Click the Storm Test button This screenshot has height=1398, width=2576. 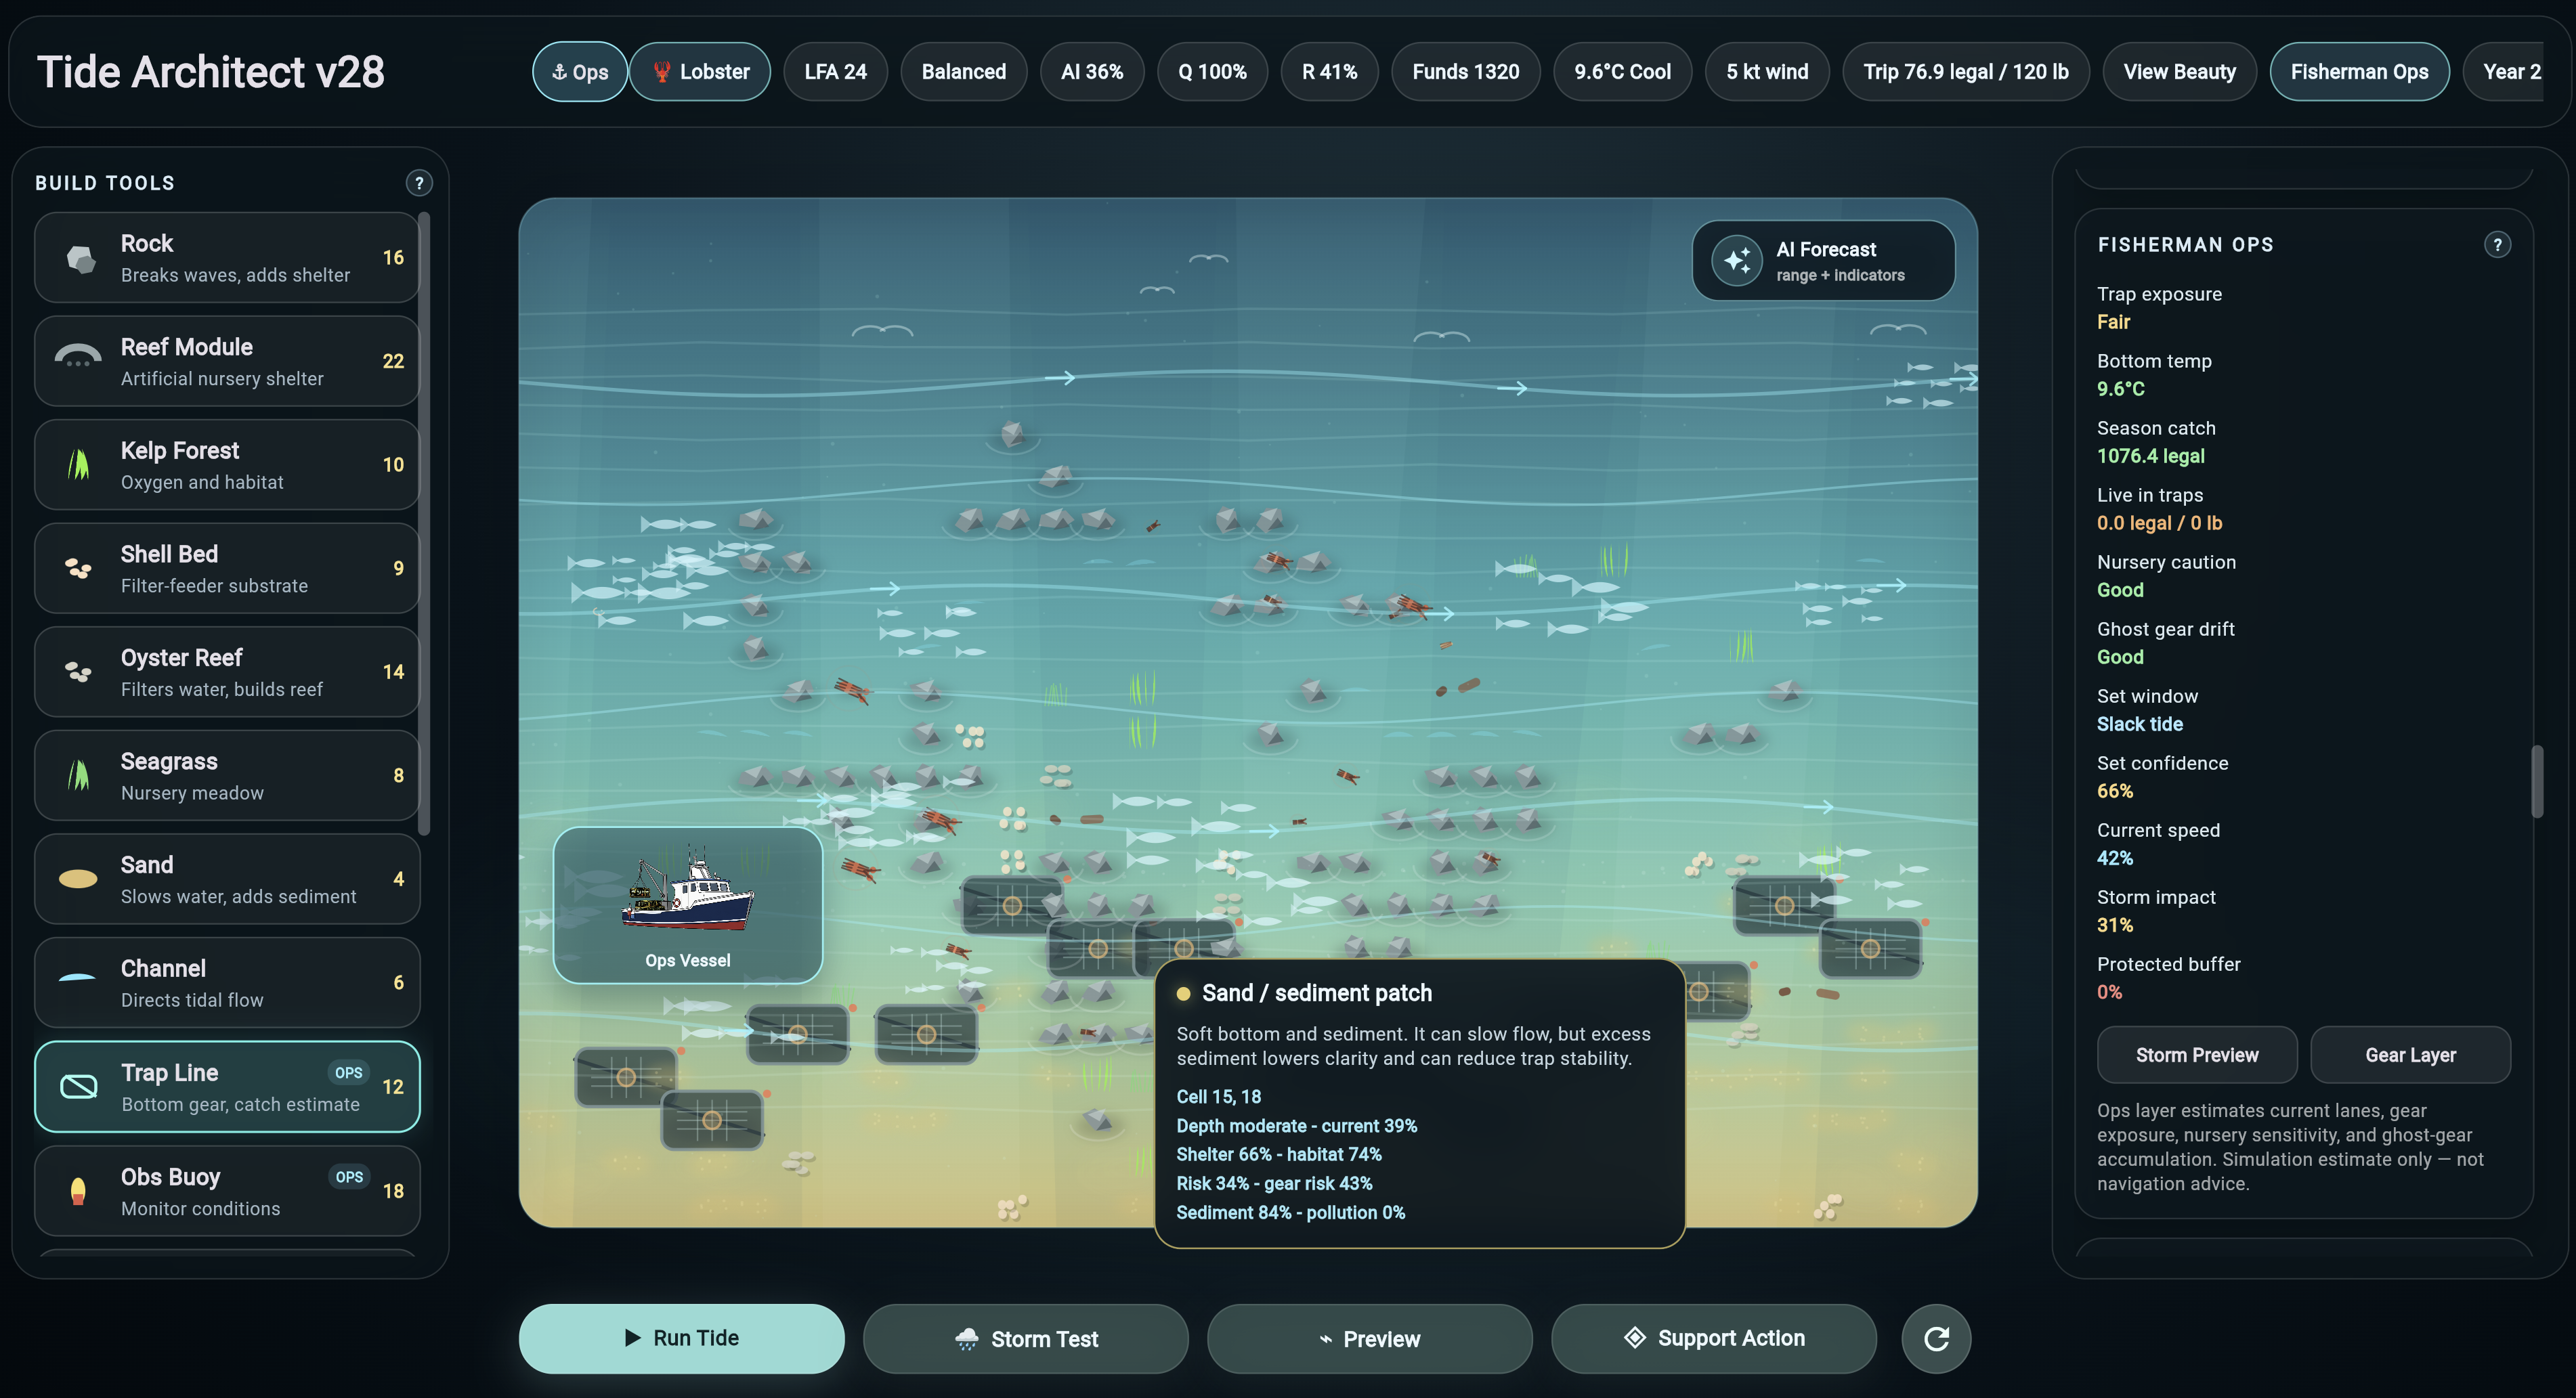click(x=1025, y=1338)
